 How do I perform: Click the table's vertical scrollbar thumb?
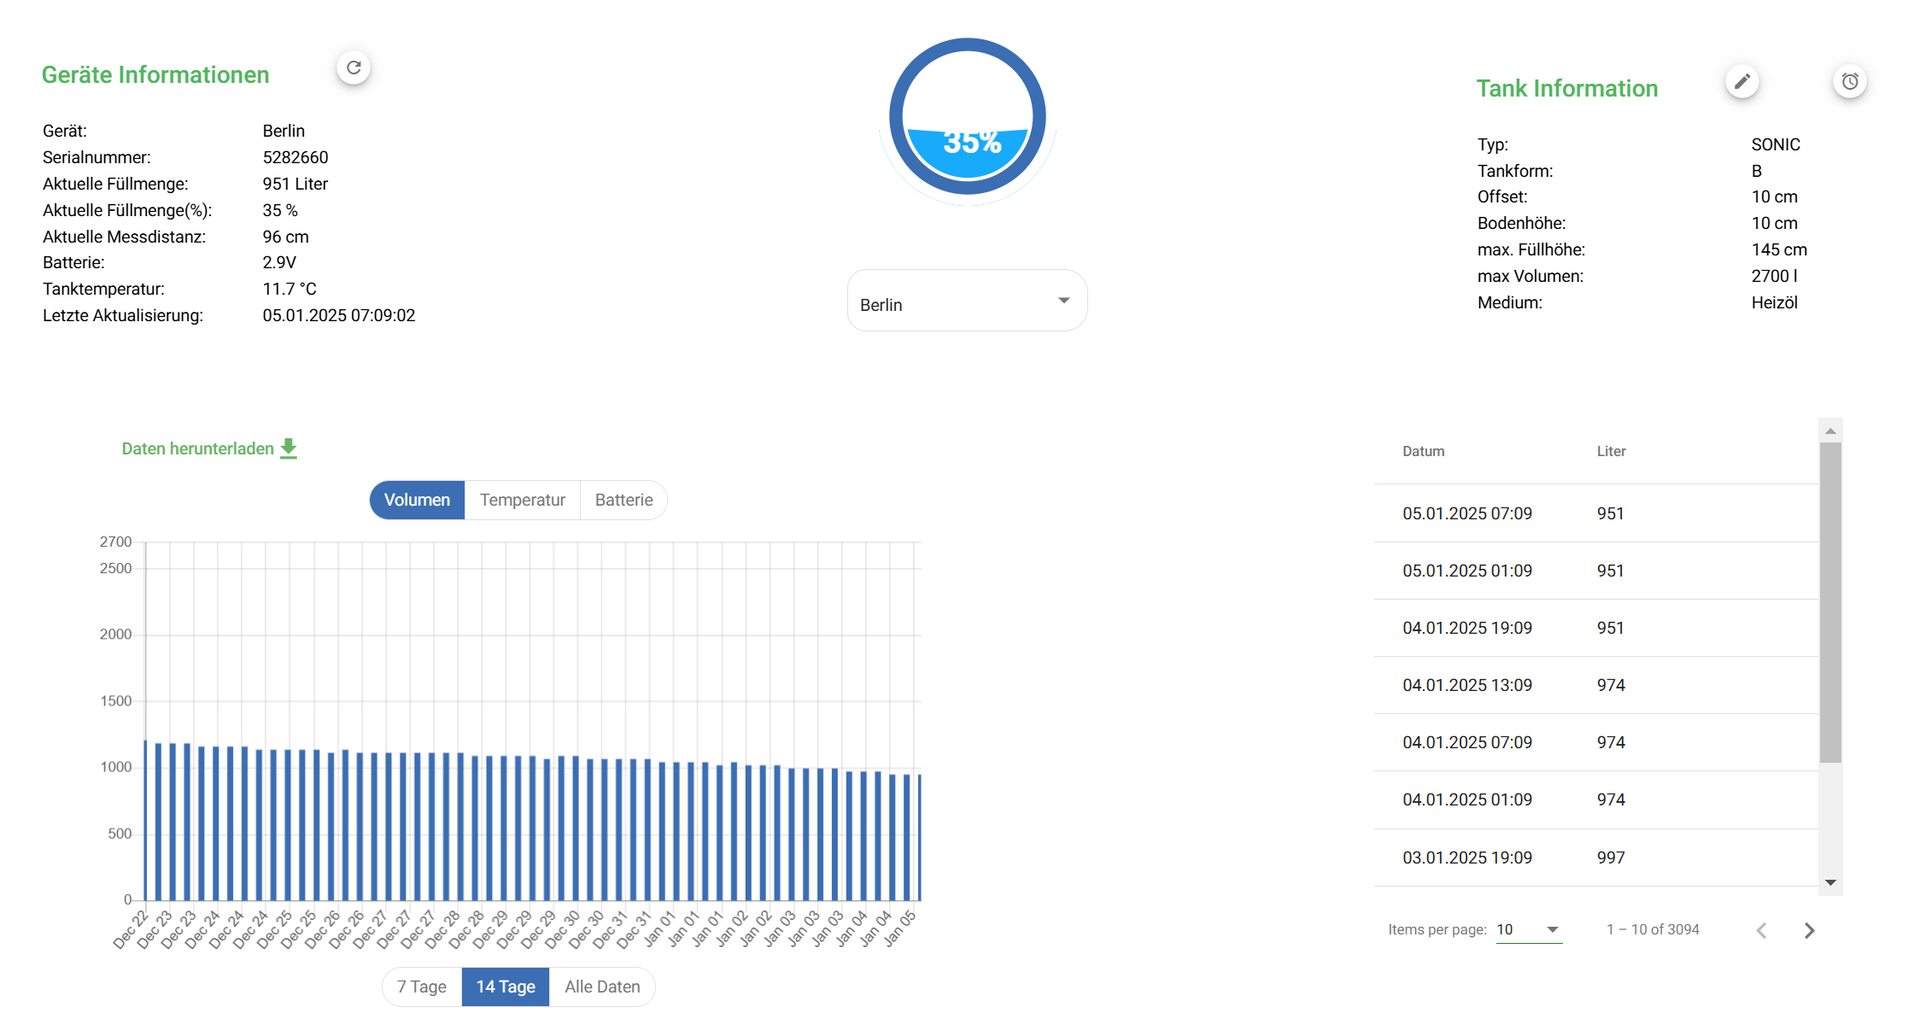[1830, 600]
